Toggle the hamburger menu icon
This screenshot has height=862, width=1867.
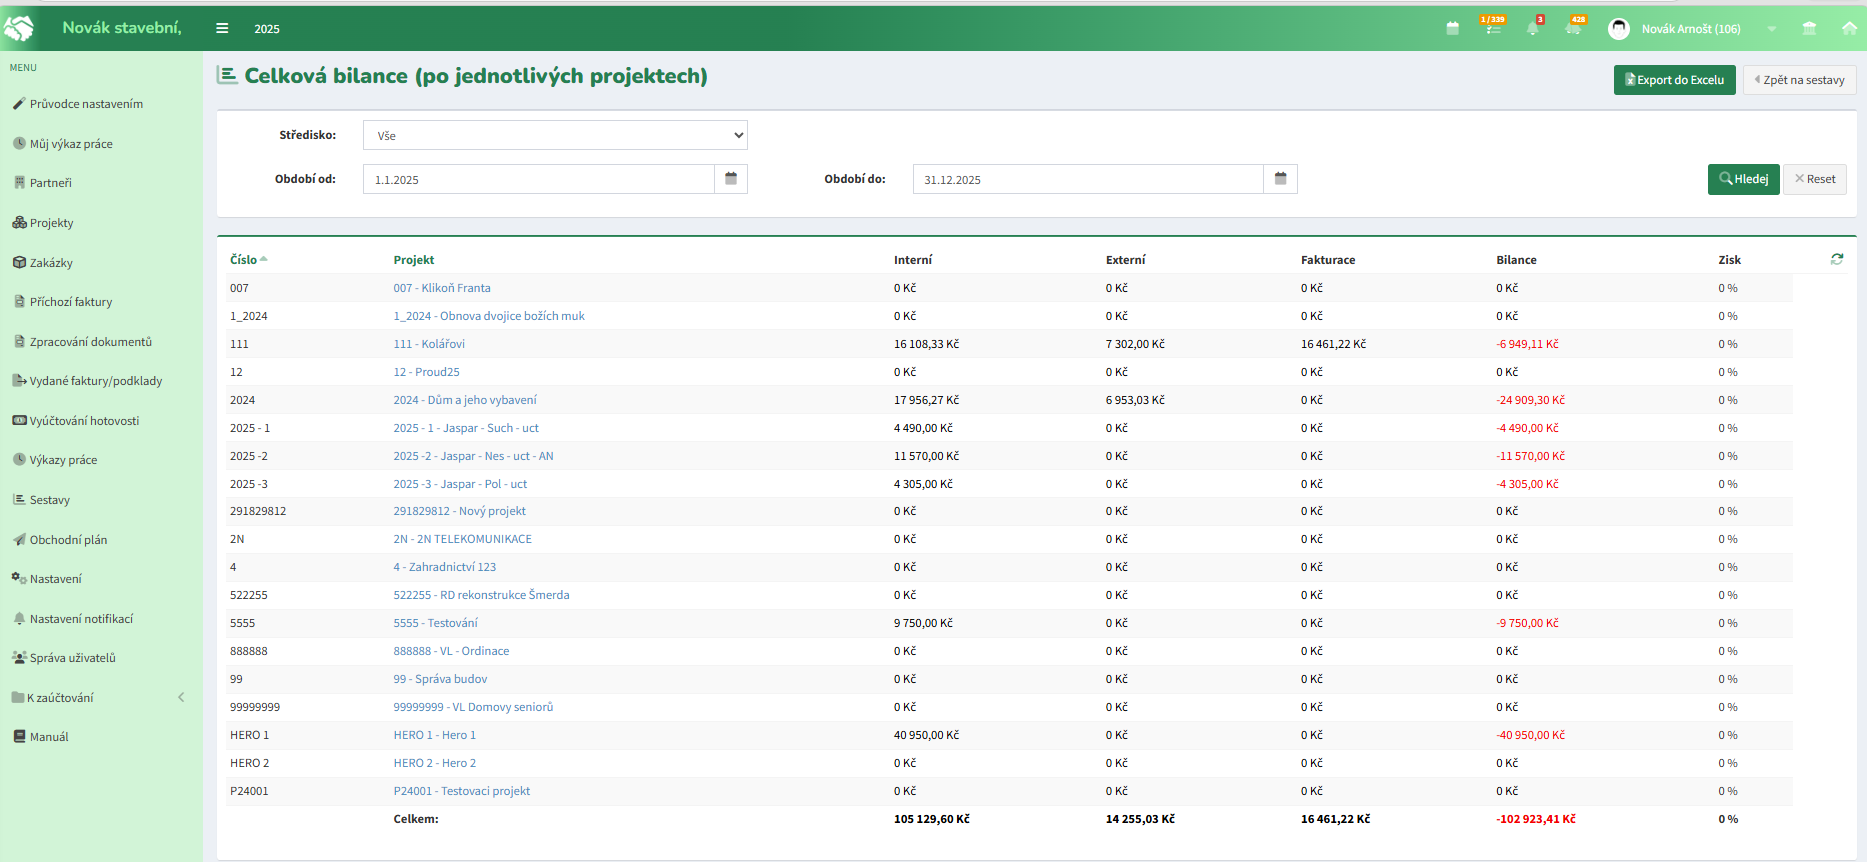coord(222,28)
